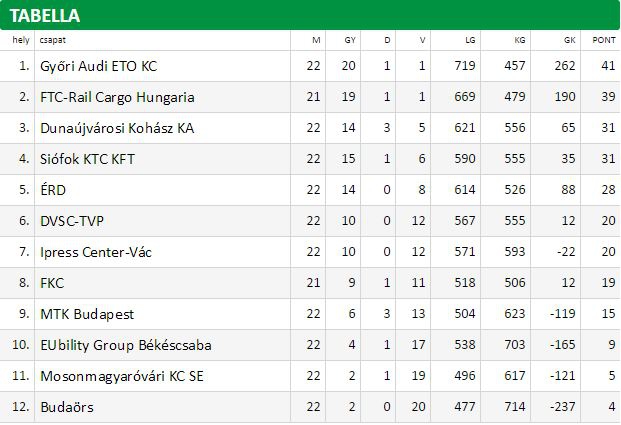Screen dimensions: 621x425
Task: Click the Siófok KTC KFT team name
Action: point(88,159)
